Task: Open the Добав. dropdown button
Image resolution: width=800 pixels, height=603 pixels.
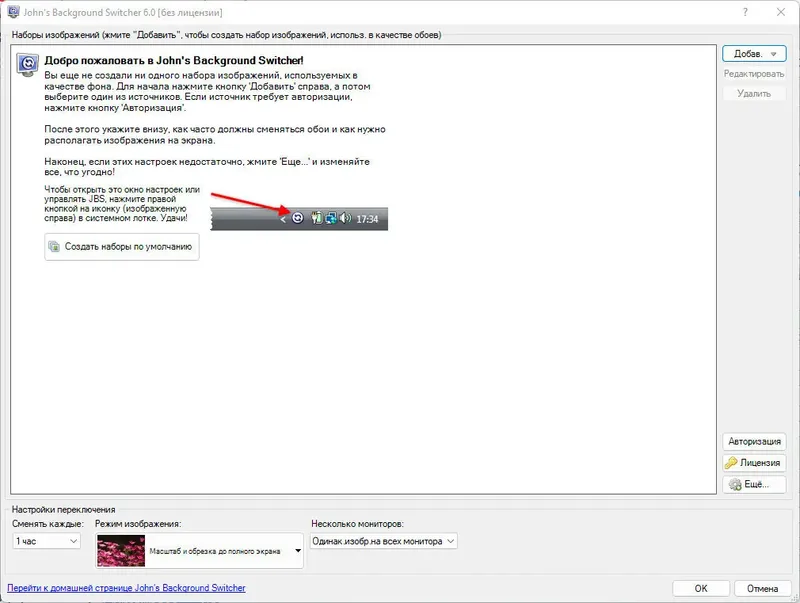Action: click(754, 54)
